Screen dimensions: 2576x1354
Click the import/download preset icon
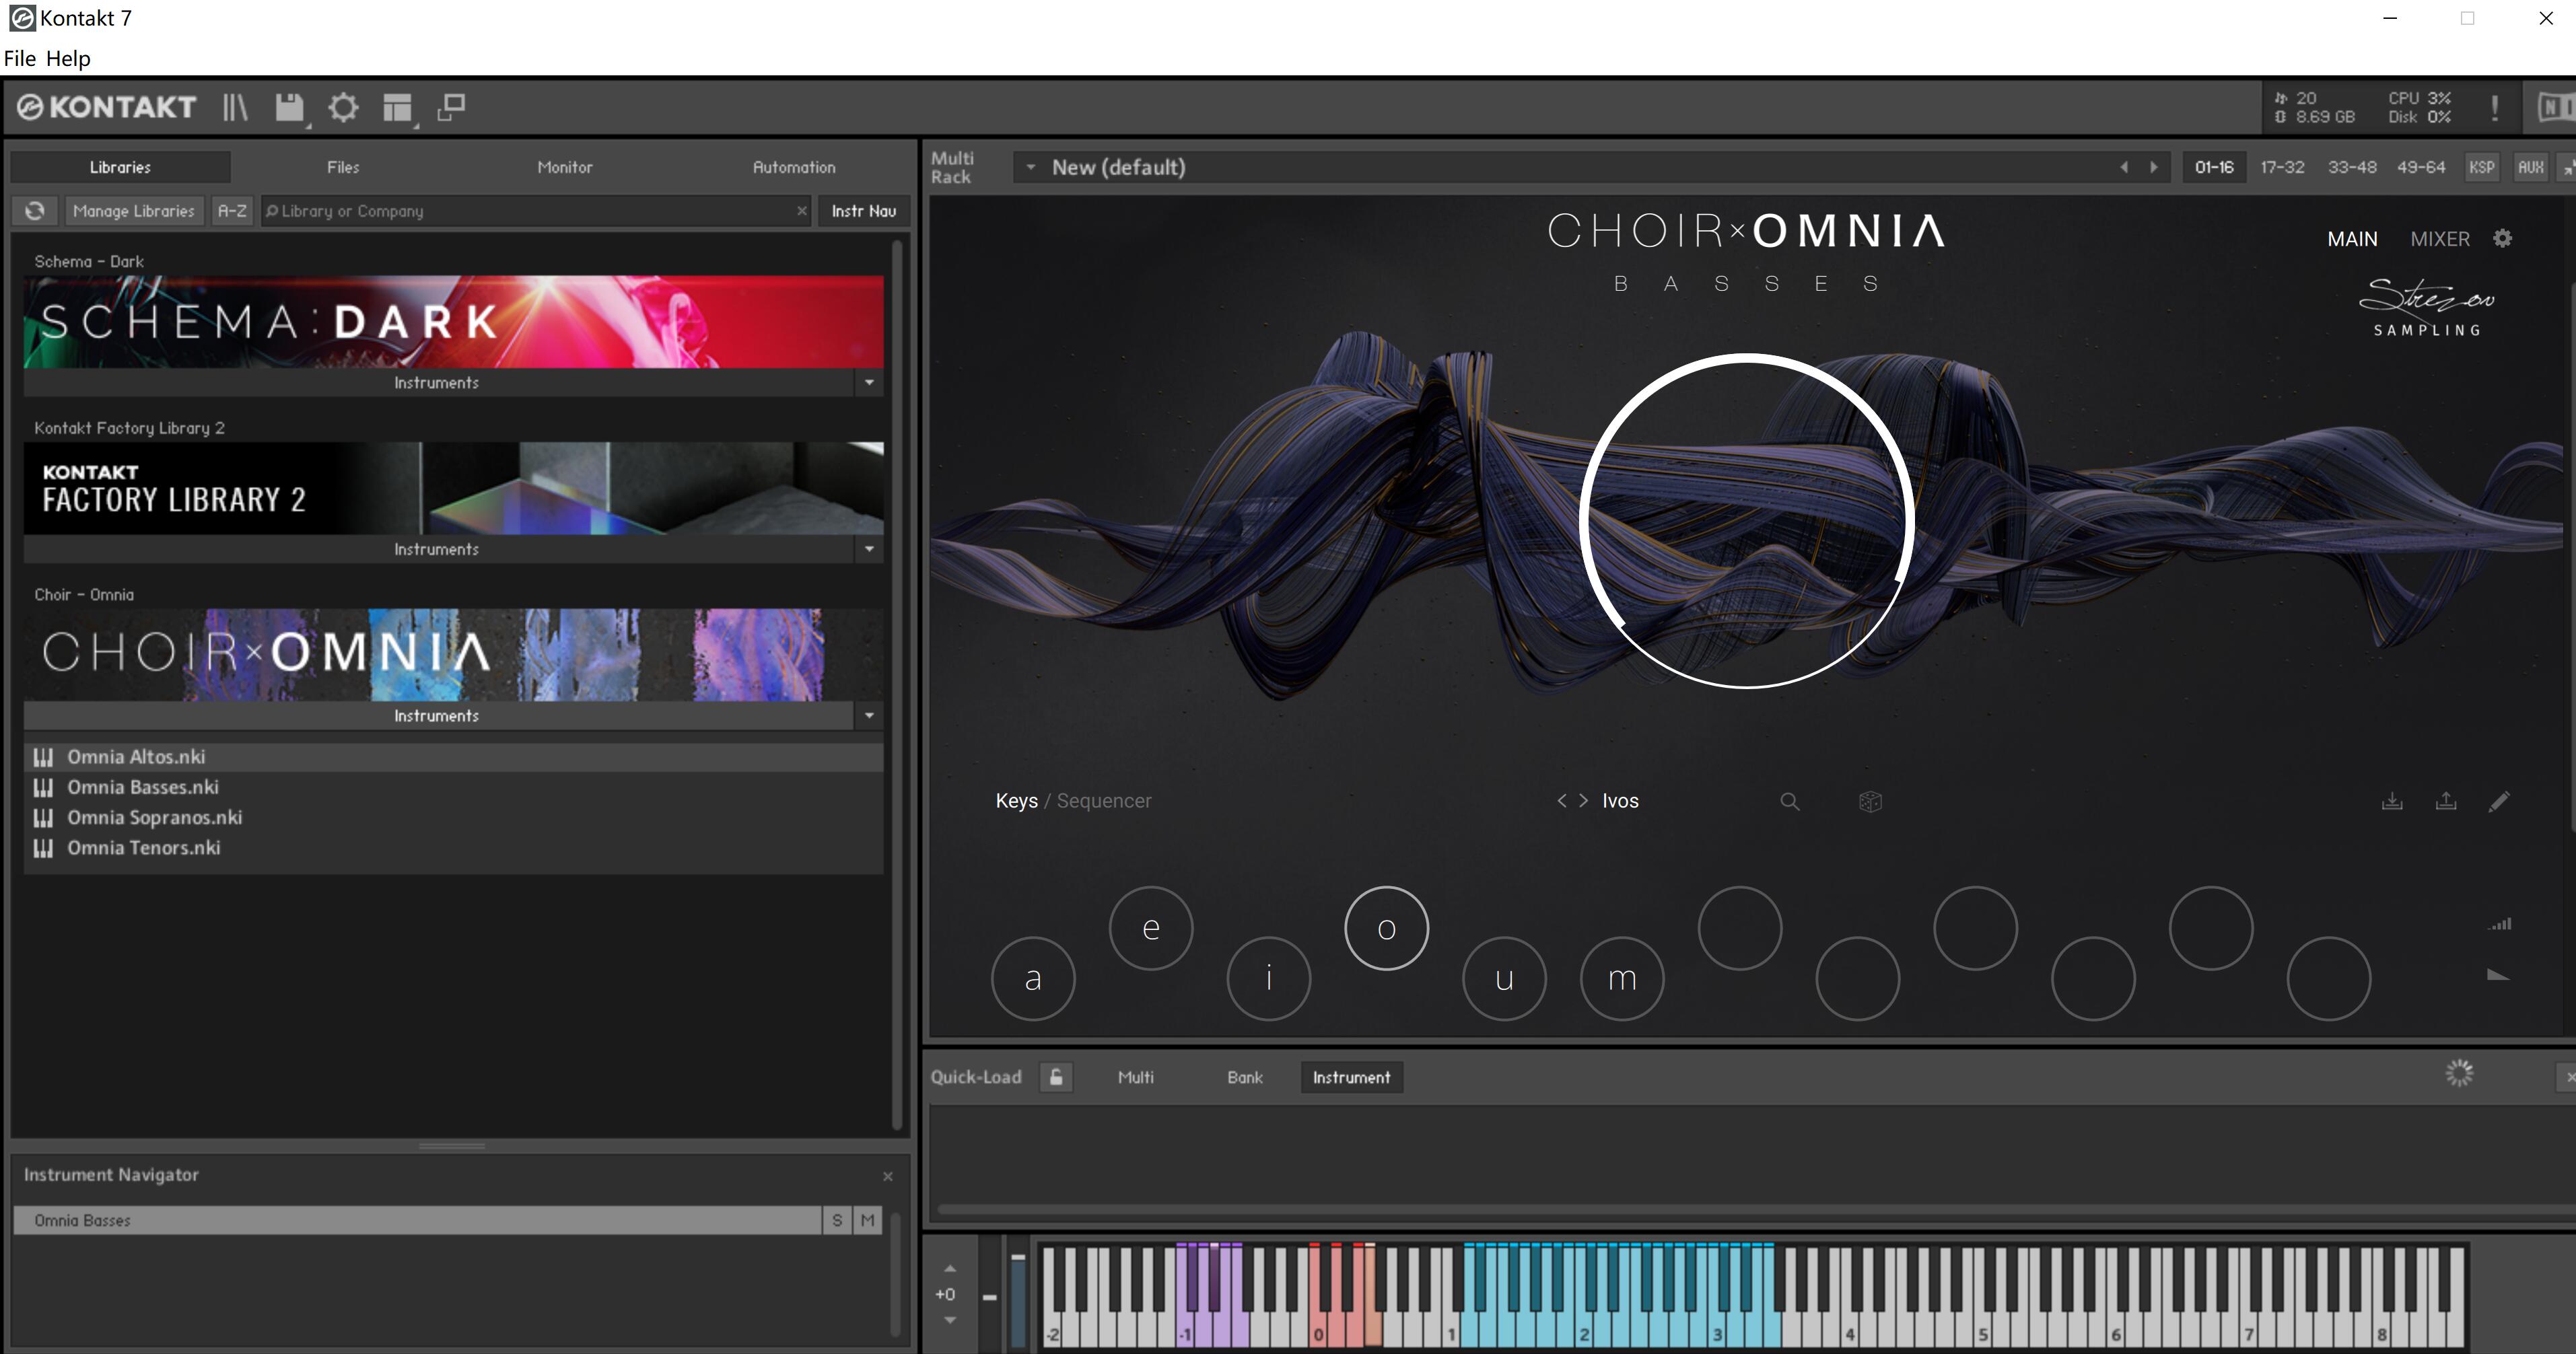coord(2392,801)
